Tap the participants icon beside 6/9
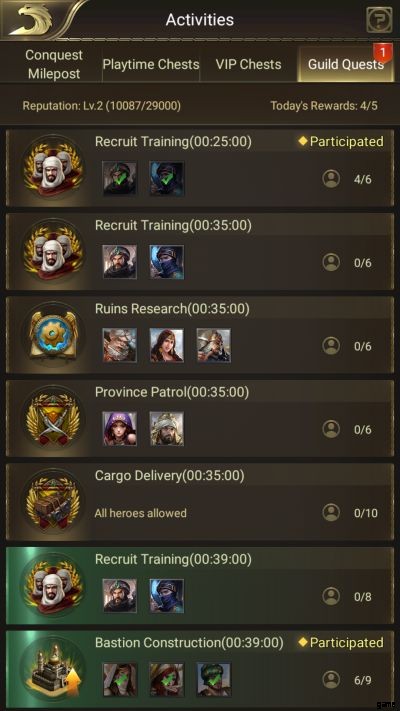The image size is (400, 711). [332, 680]
